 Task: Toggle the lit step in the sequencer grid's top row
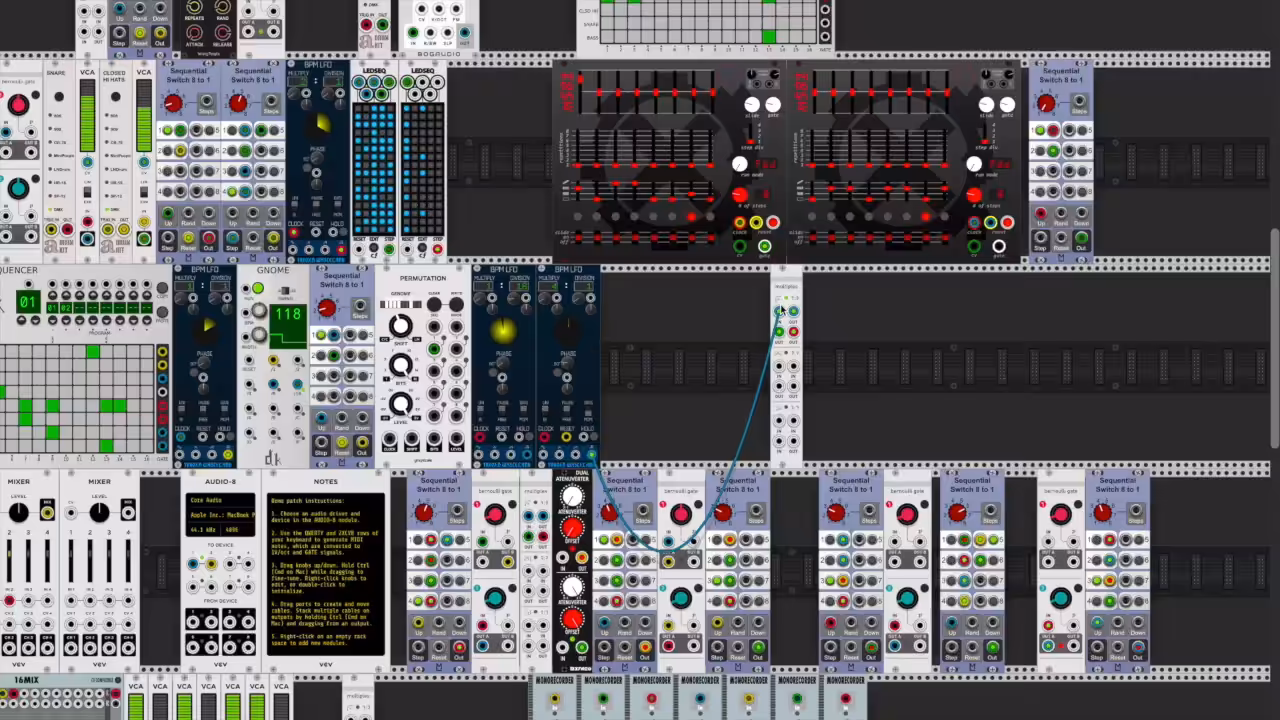pyautogui.click(x=92, y=352)
